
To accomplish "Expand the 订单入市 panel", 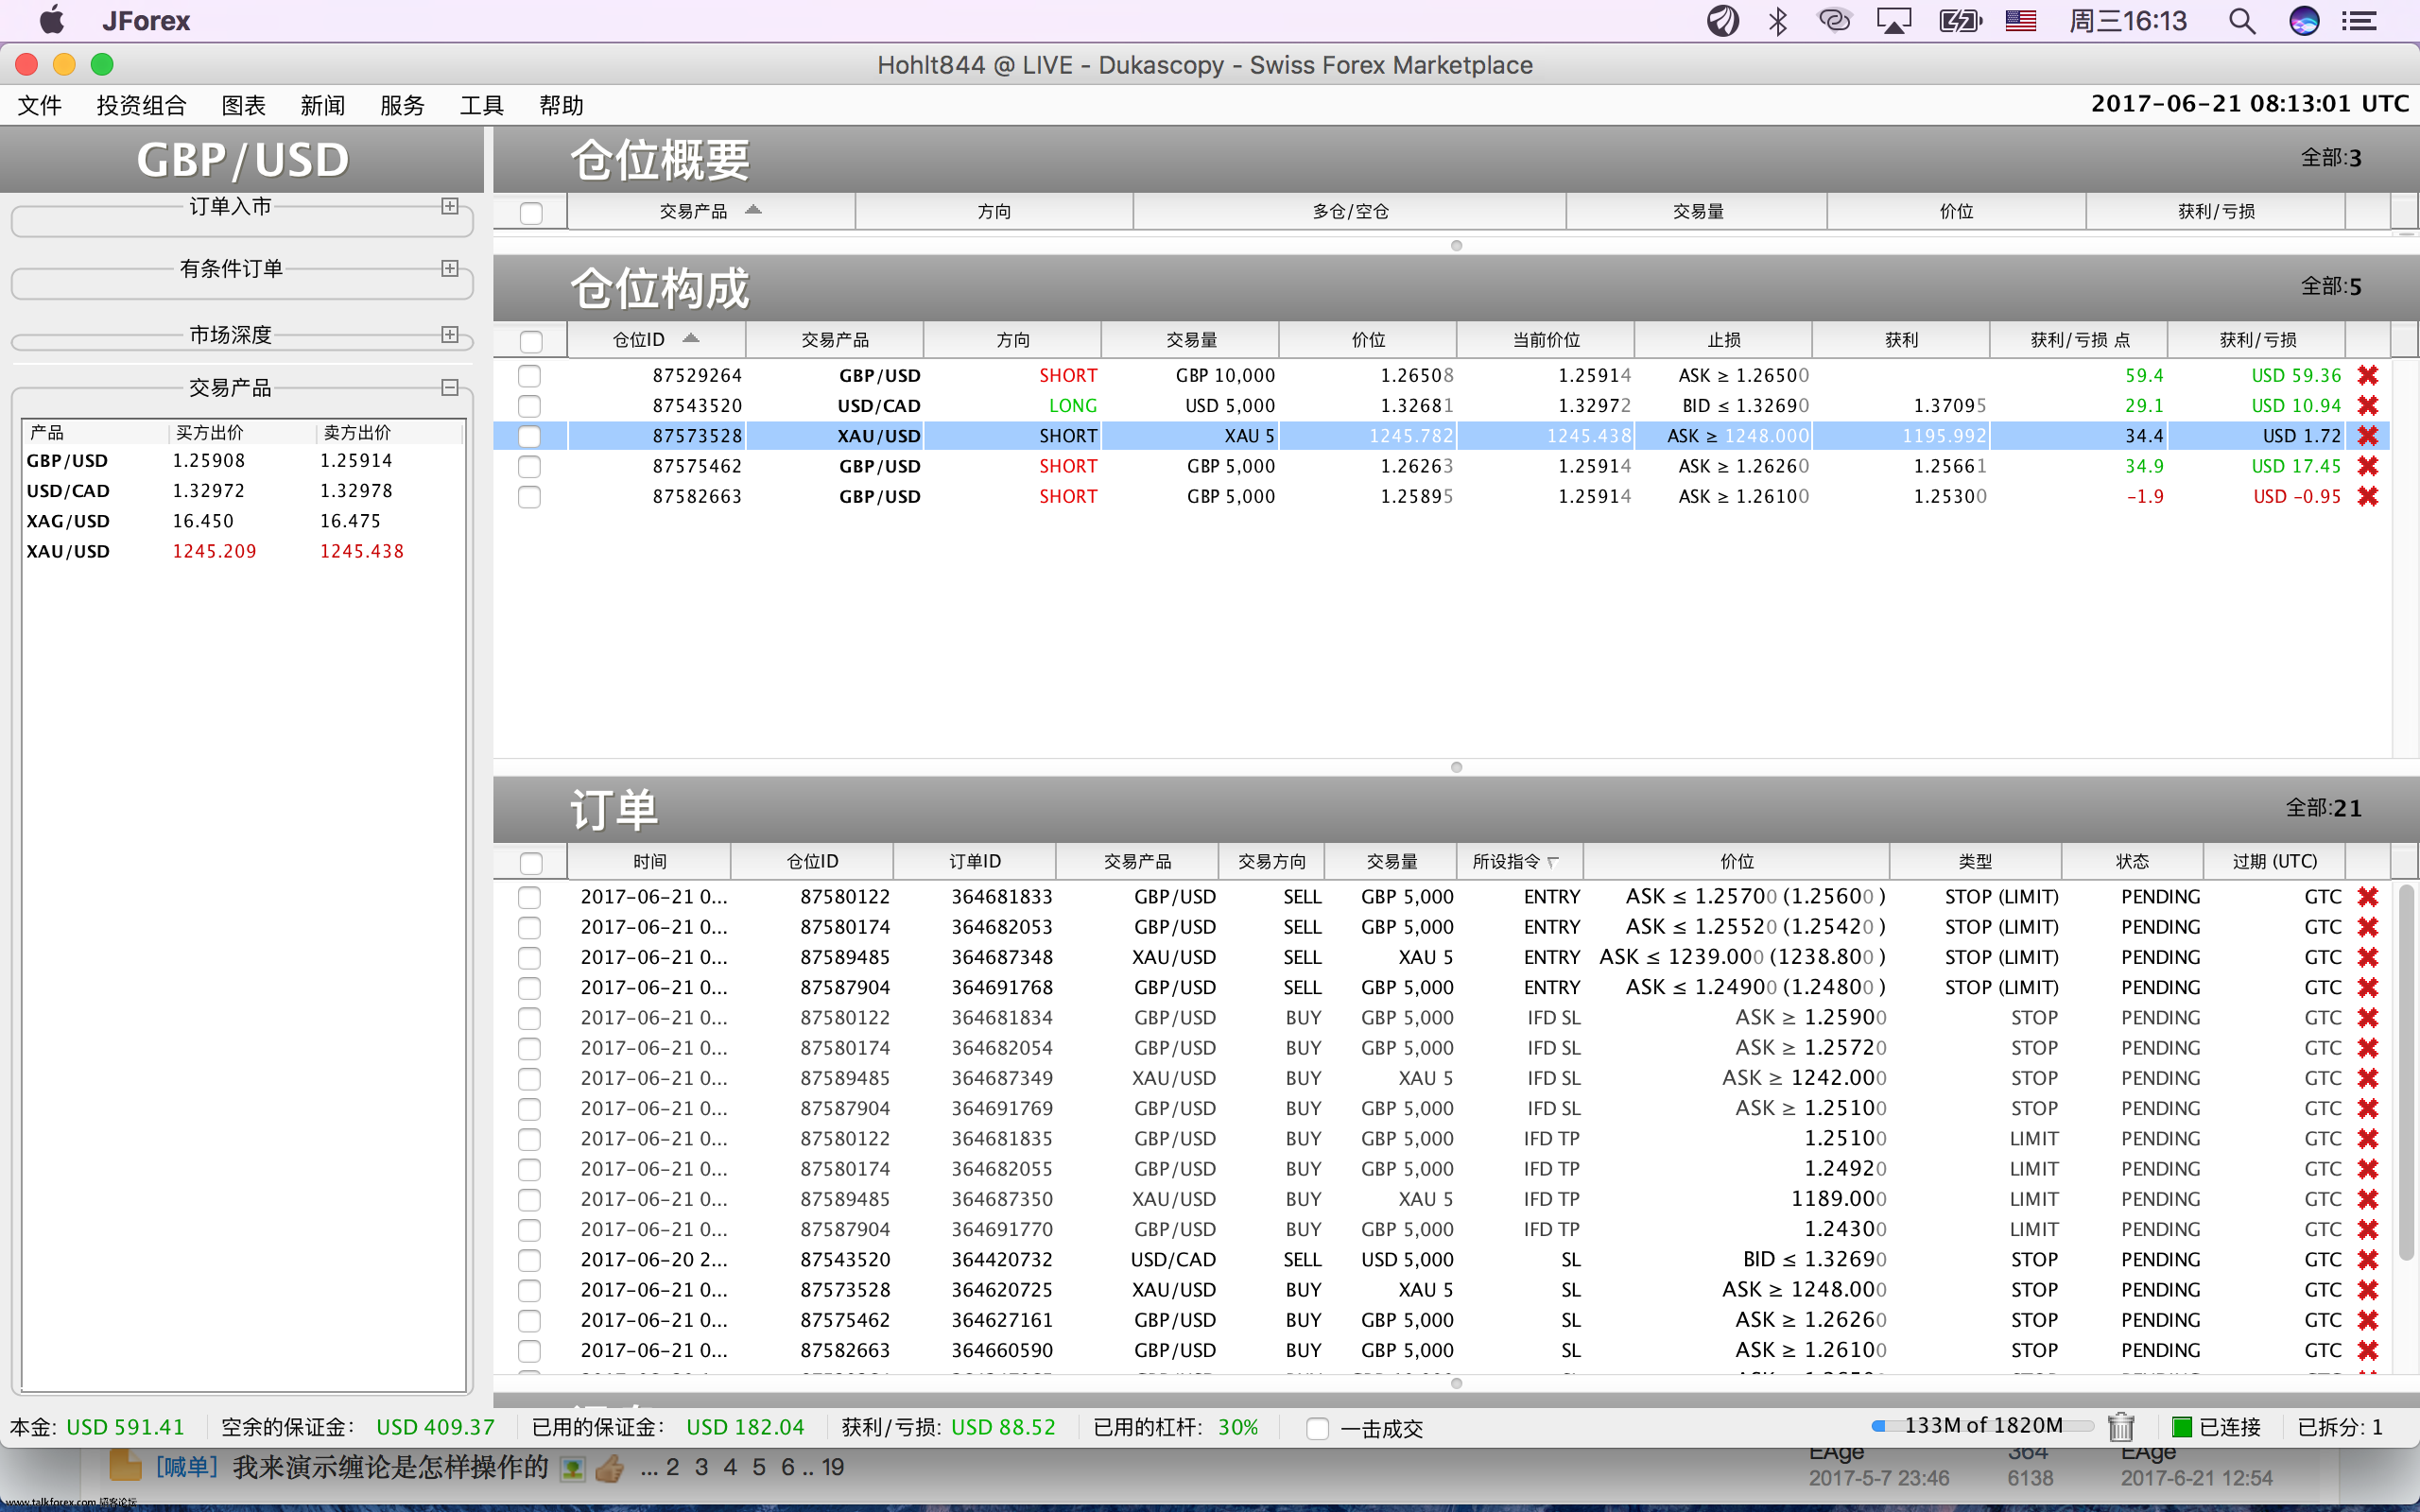I will tap(450, 206).
